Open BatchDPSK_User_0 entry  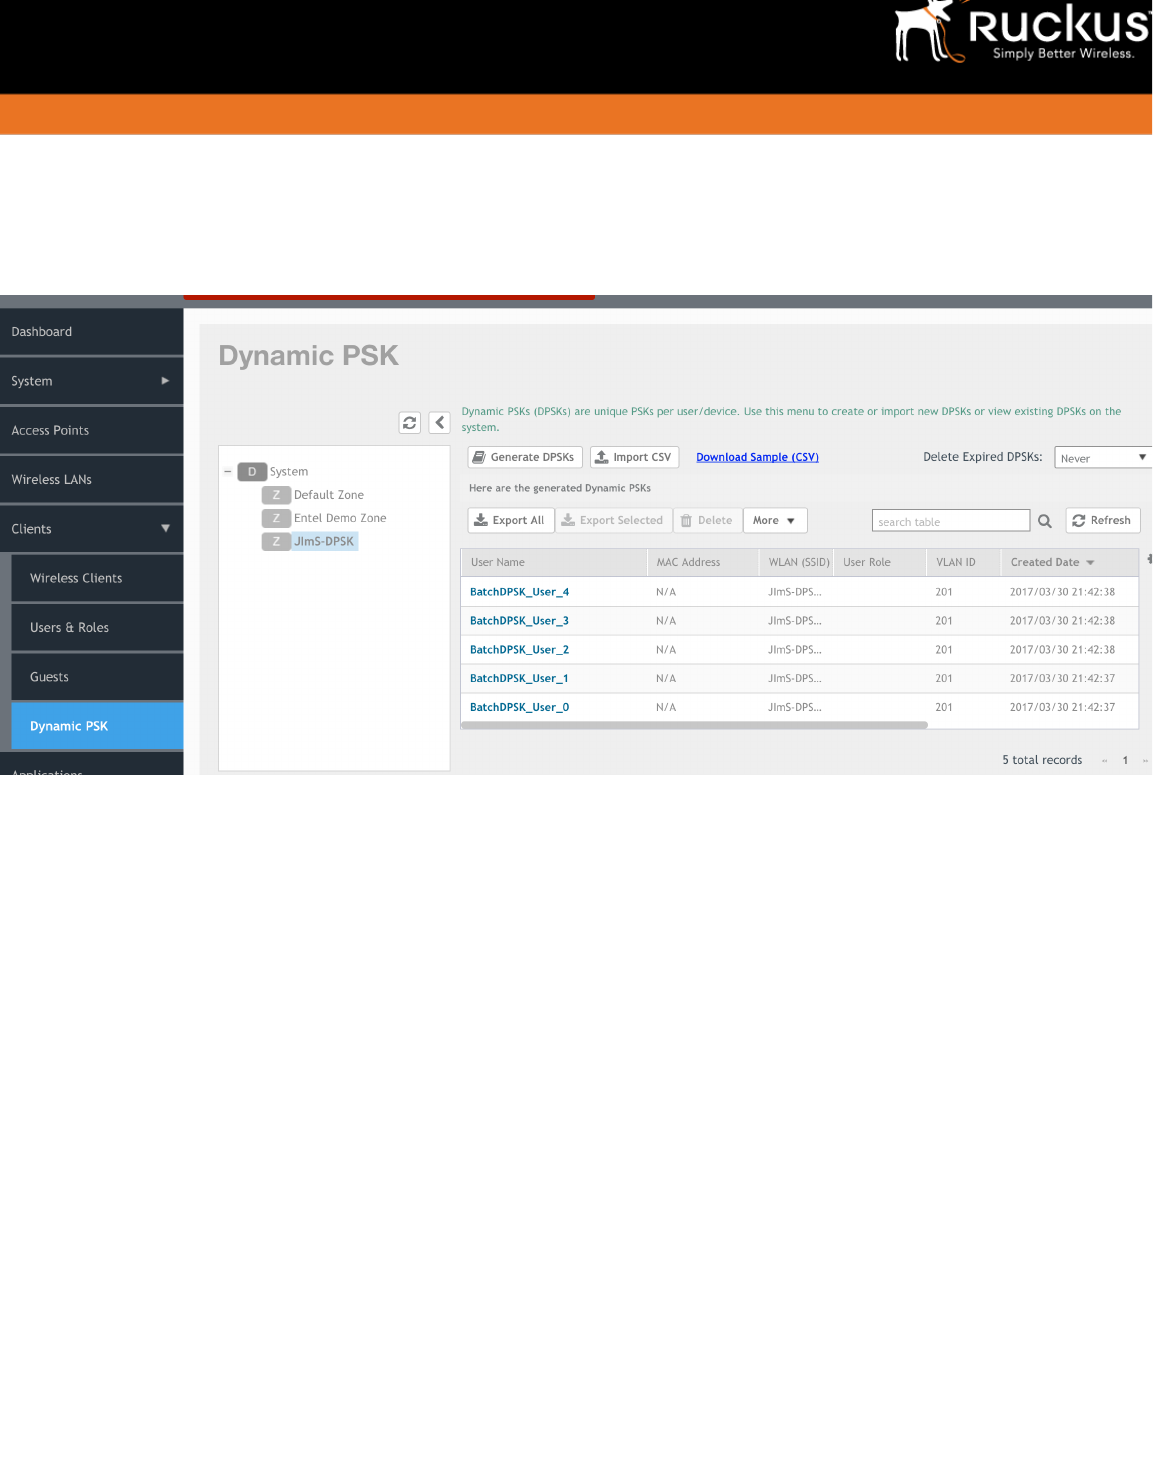pyautogui.click(x=519, y=708)
